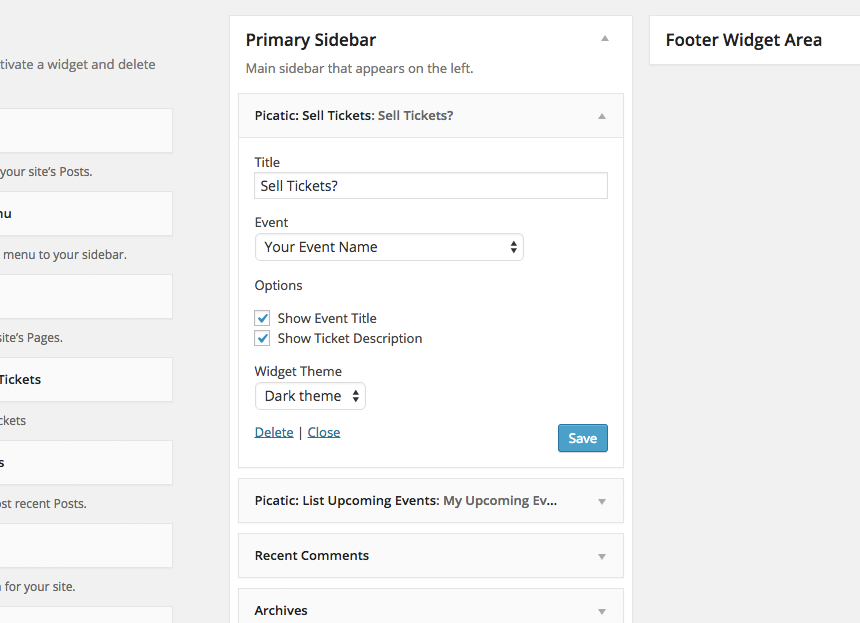This screenshot has height=623, width=860.
Task: Uncheck the Show Event Title checkbox
Action: (x=262, y=318)
